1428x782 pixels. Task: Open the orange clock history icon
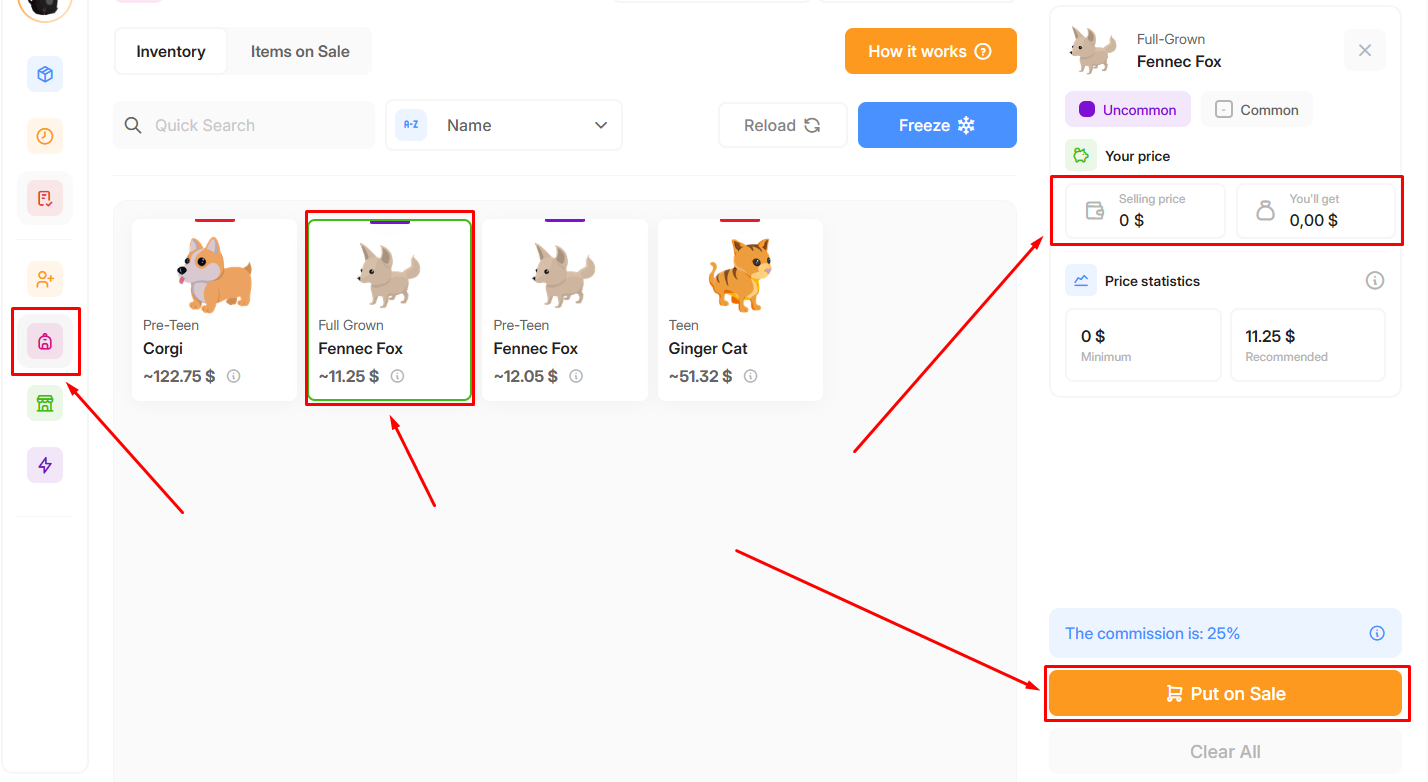coord(45,136)
